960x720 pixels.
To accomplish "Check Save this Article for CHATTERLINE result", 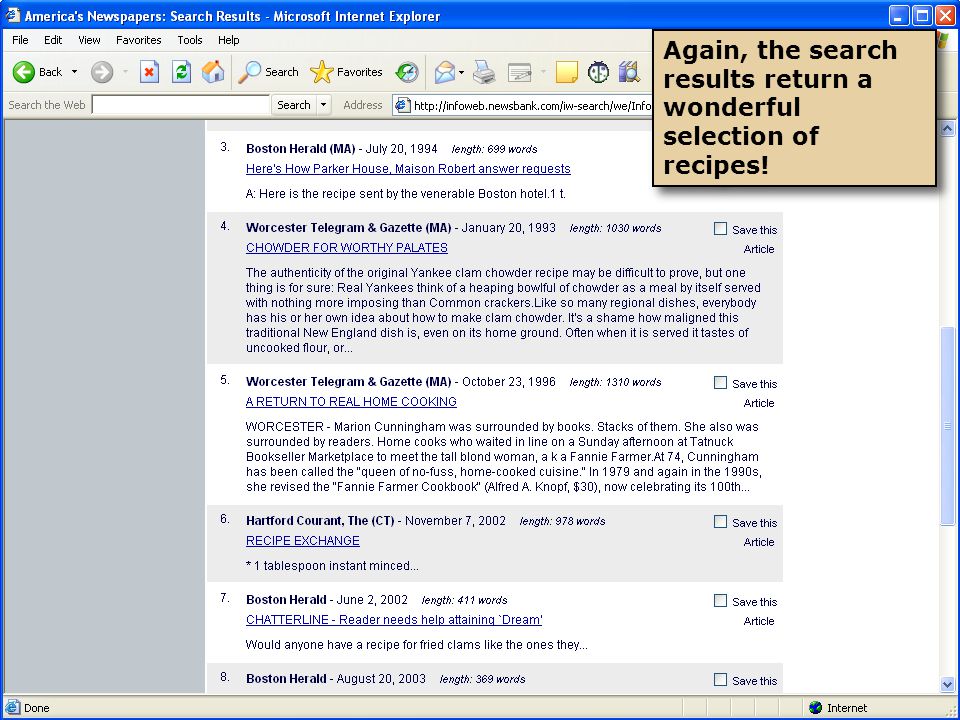I will pyautogui.click(x=721, y=601).
